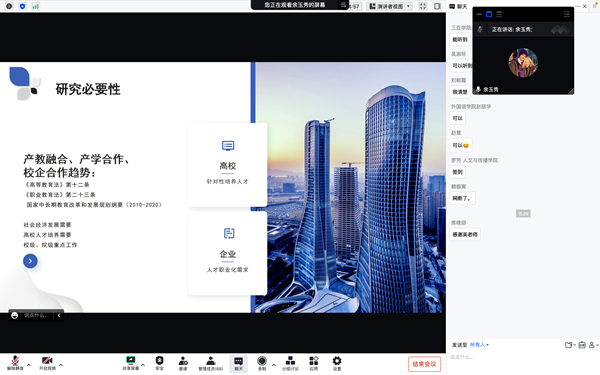
Task: Open meeting info icon at top-left
Action: coord(9,6)
